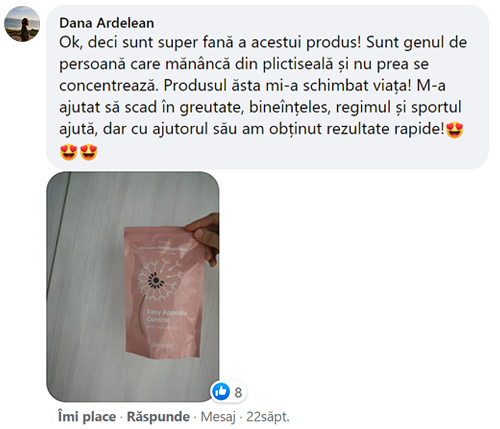The image size is (500, 429).
Task: Click the blue thumbs-up reaction icon
Action: pyautogui.click(x=221, y=391)
